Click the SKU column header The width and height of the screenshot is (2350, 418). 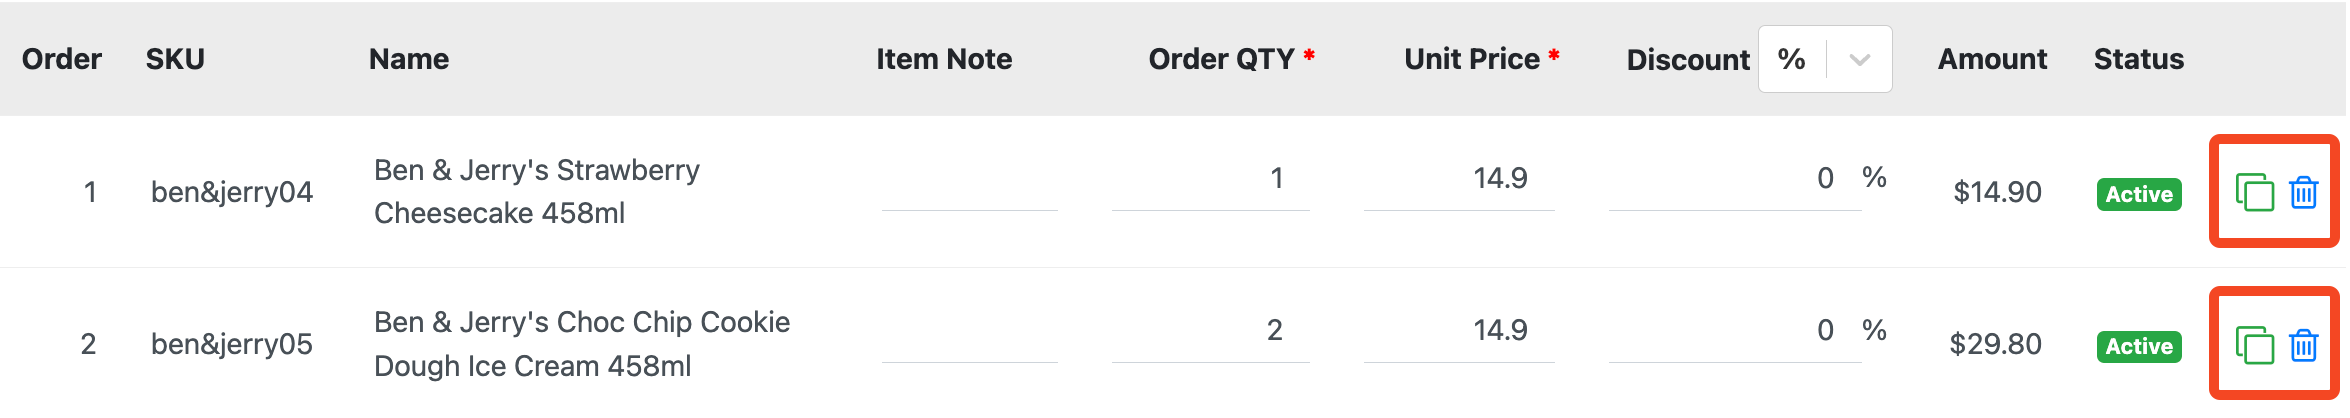pos(175,59)
